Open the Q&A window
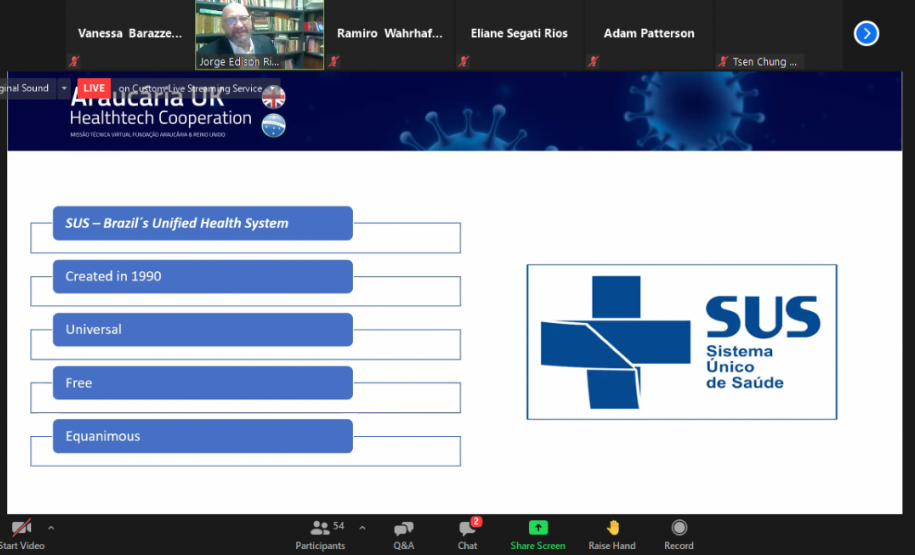The width and height of the screenshot is (915, 555). (403, 534)
